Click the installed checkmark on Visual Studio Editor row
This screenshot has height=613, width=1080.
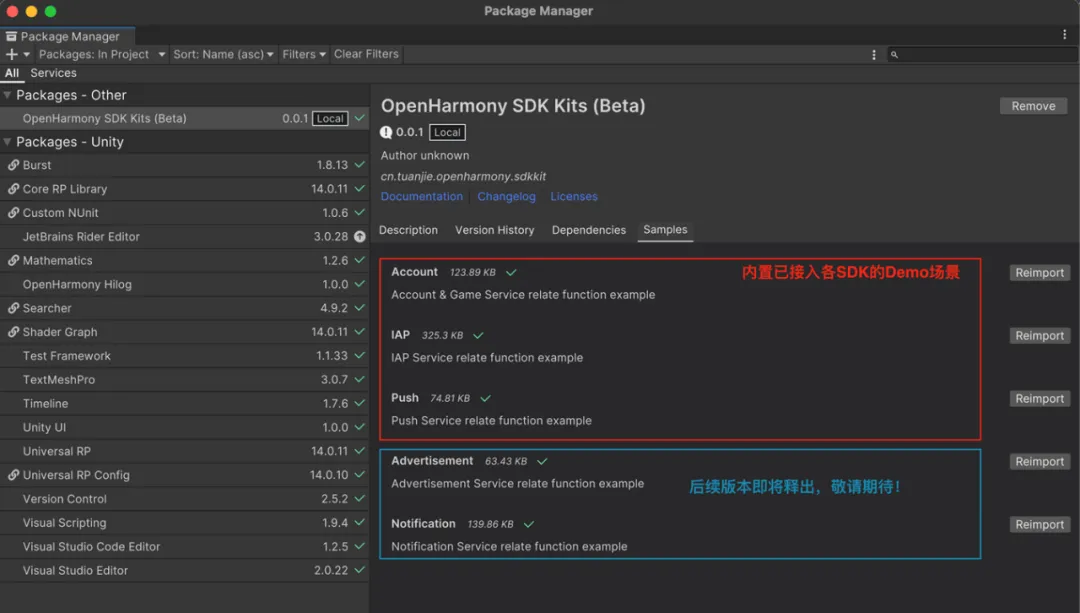coord(360,570)
